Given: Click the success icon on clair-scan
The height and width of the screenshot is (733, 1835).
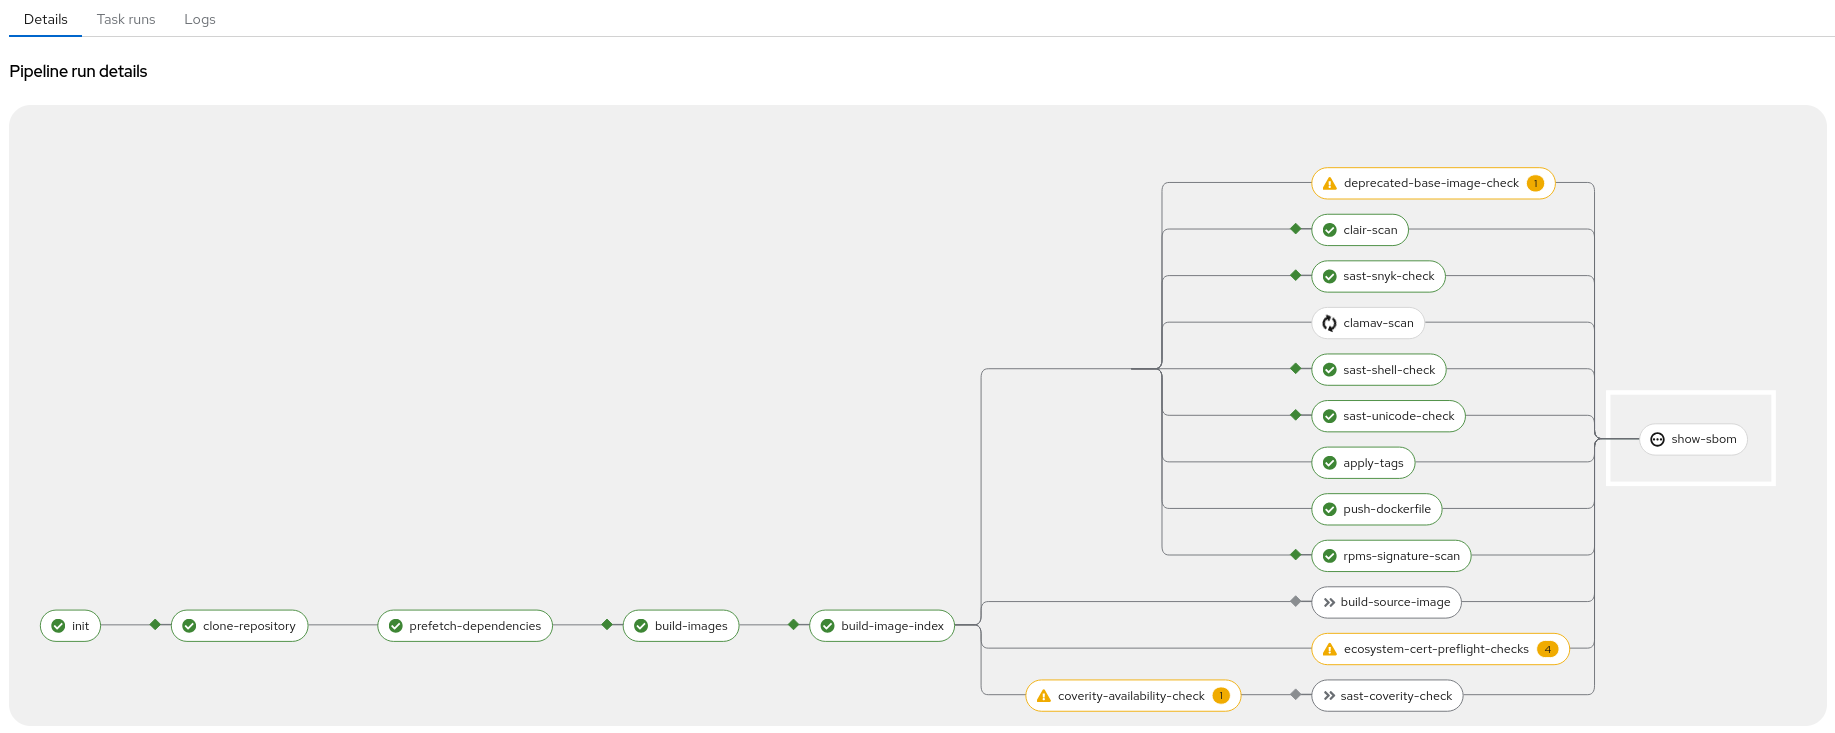Looking at the screenshot, I should click(1329, 230).
